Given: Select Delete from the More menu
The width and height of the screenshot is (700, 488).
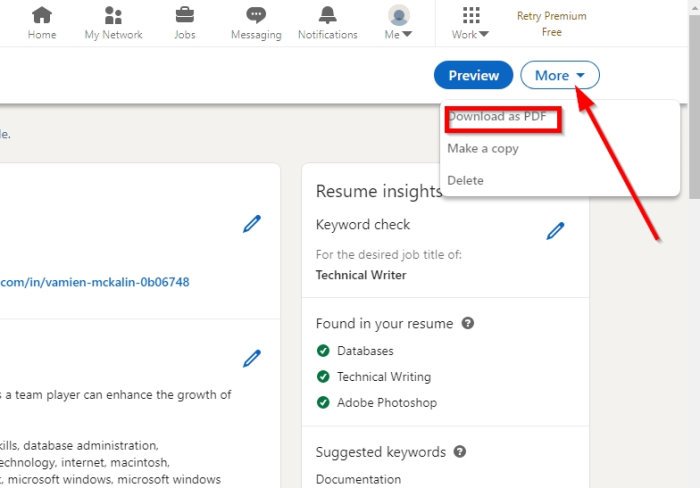Looking at the screenshot, I should pos(466,180).
